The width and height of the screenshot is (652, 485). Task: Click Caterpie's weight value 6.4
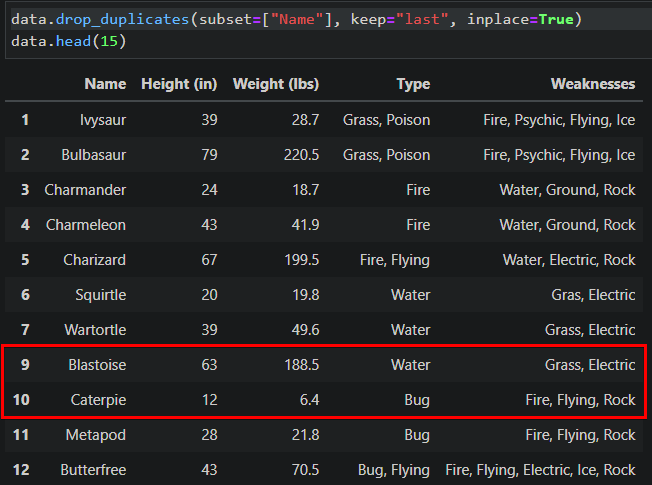coord(309,399)
